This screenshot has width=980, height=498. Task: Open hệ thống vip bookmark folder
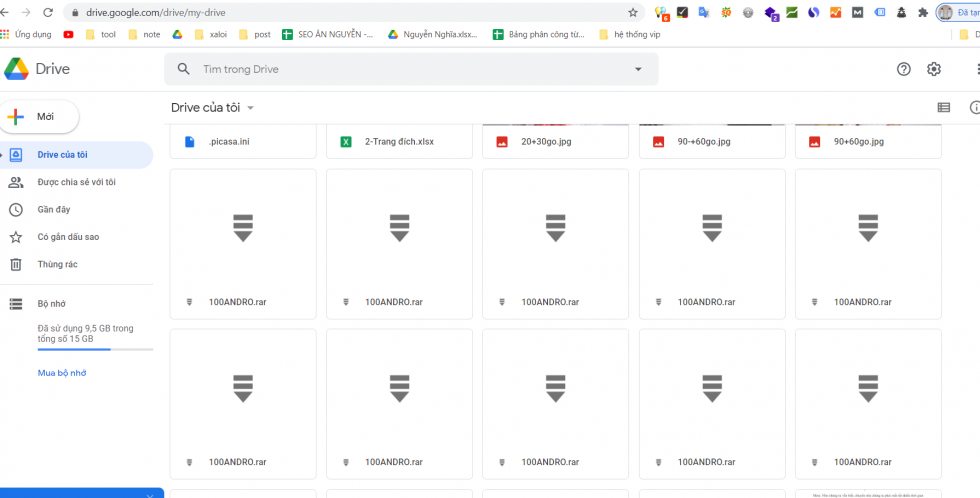pos(629,35)
